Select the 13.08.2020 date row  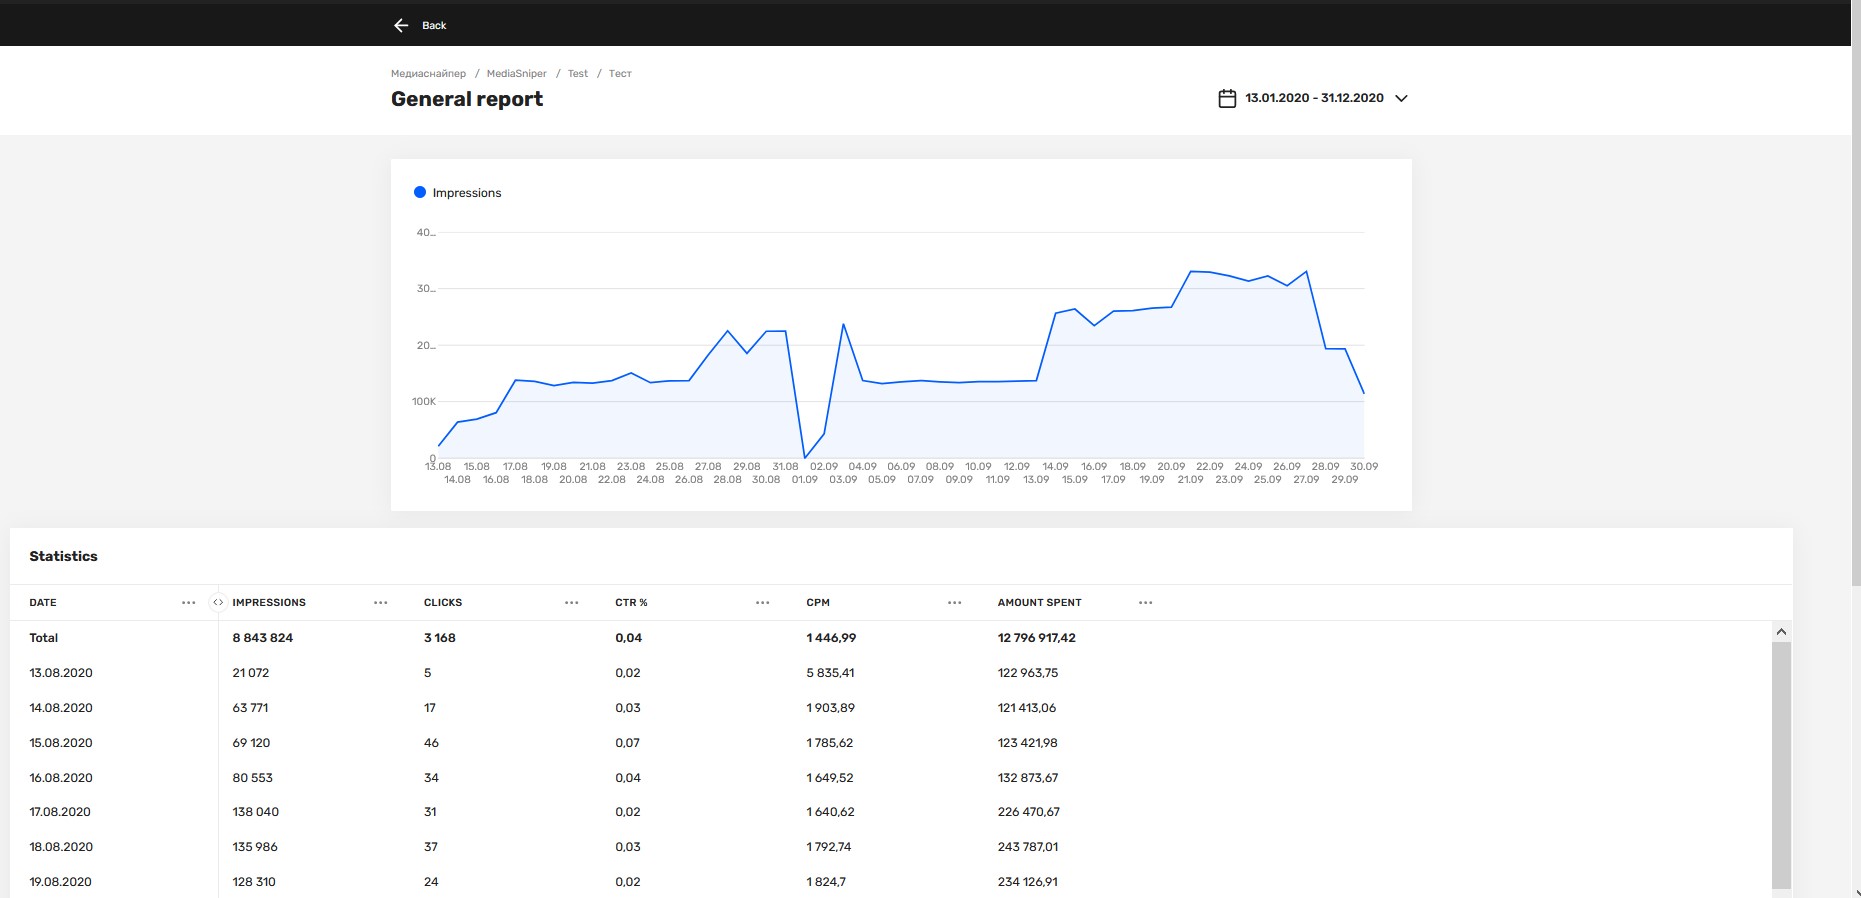click(x=61, y=673)
